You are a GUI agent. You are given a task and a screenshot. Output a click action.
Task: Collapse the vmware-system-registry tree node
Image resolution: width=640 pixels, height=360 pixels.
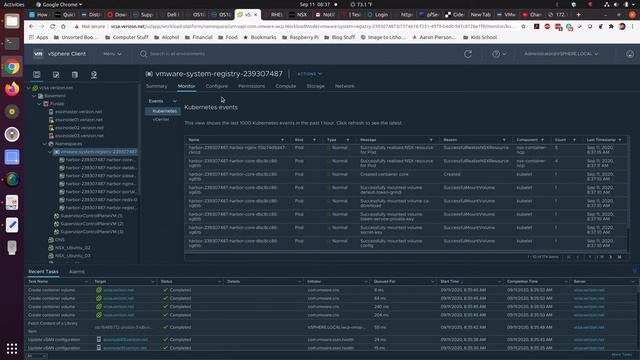tap(50, 152)
